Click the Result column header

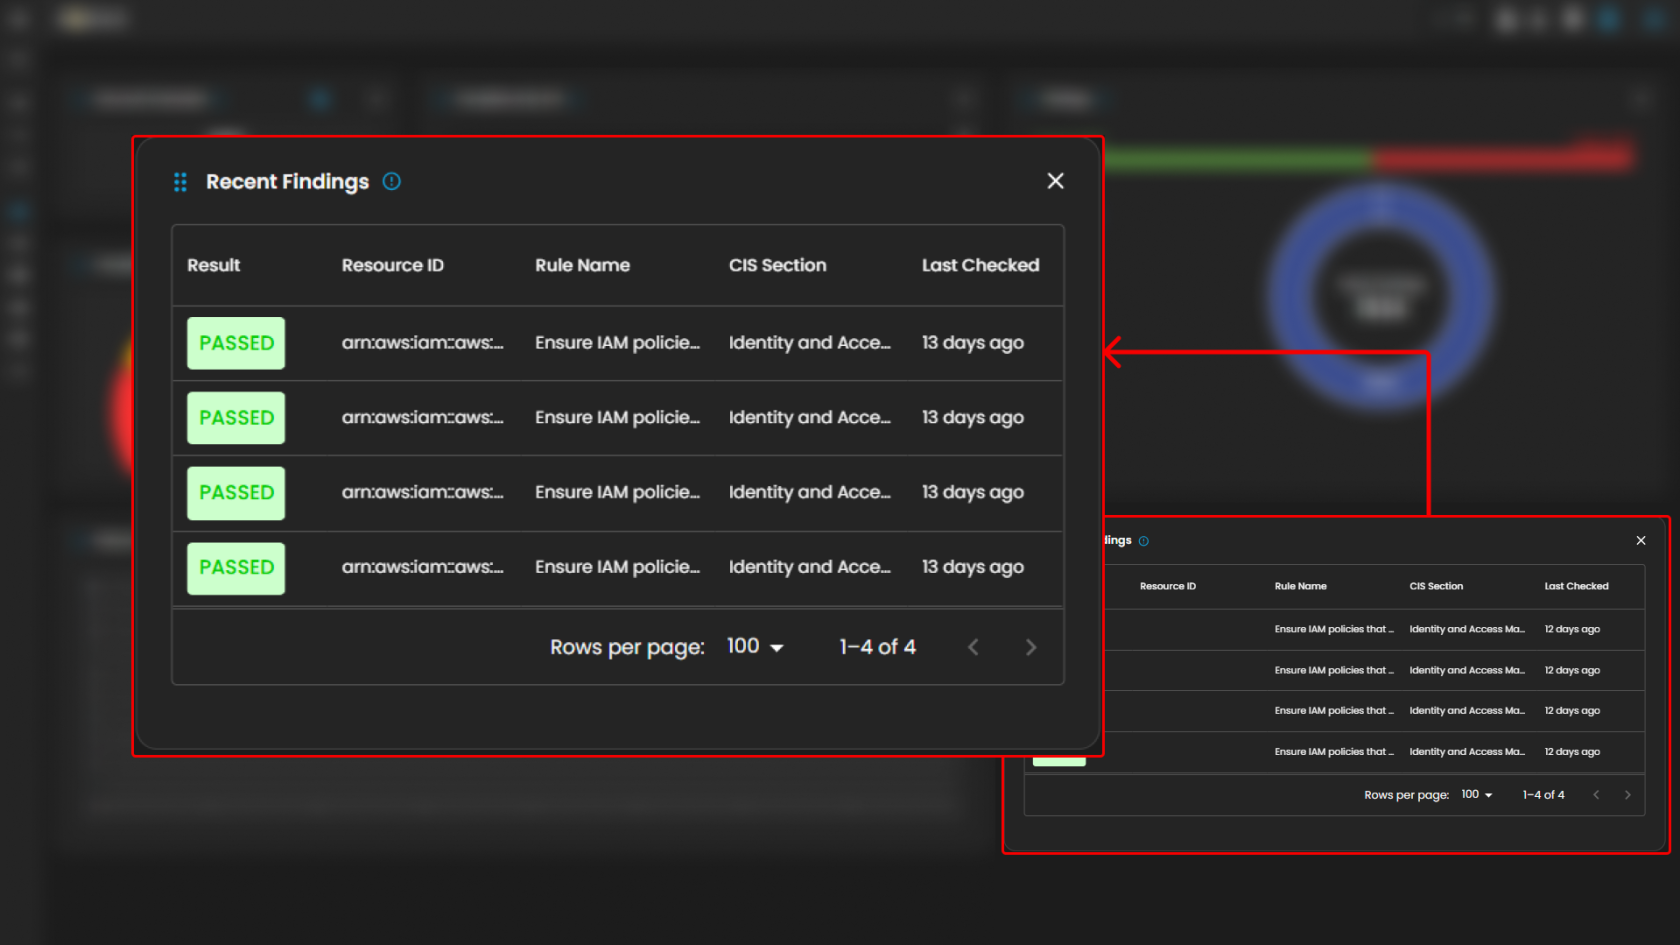click(214, 265)
